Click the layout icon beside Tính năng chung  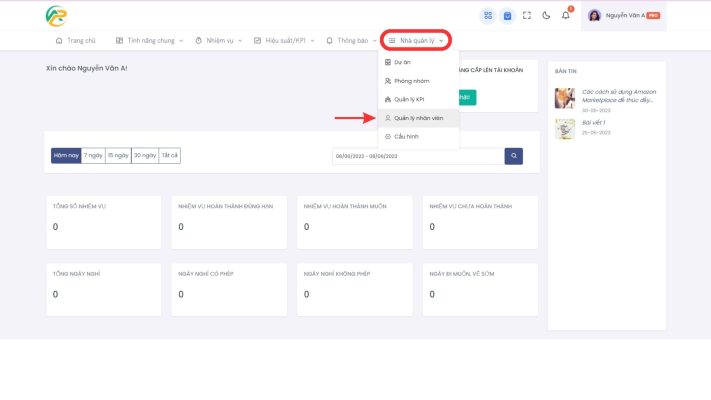click(x=119, y=40)
